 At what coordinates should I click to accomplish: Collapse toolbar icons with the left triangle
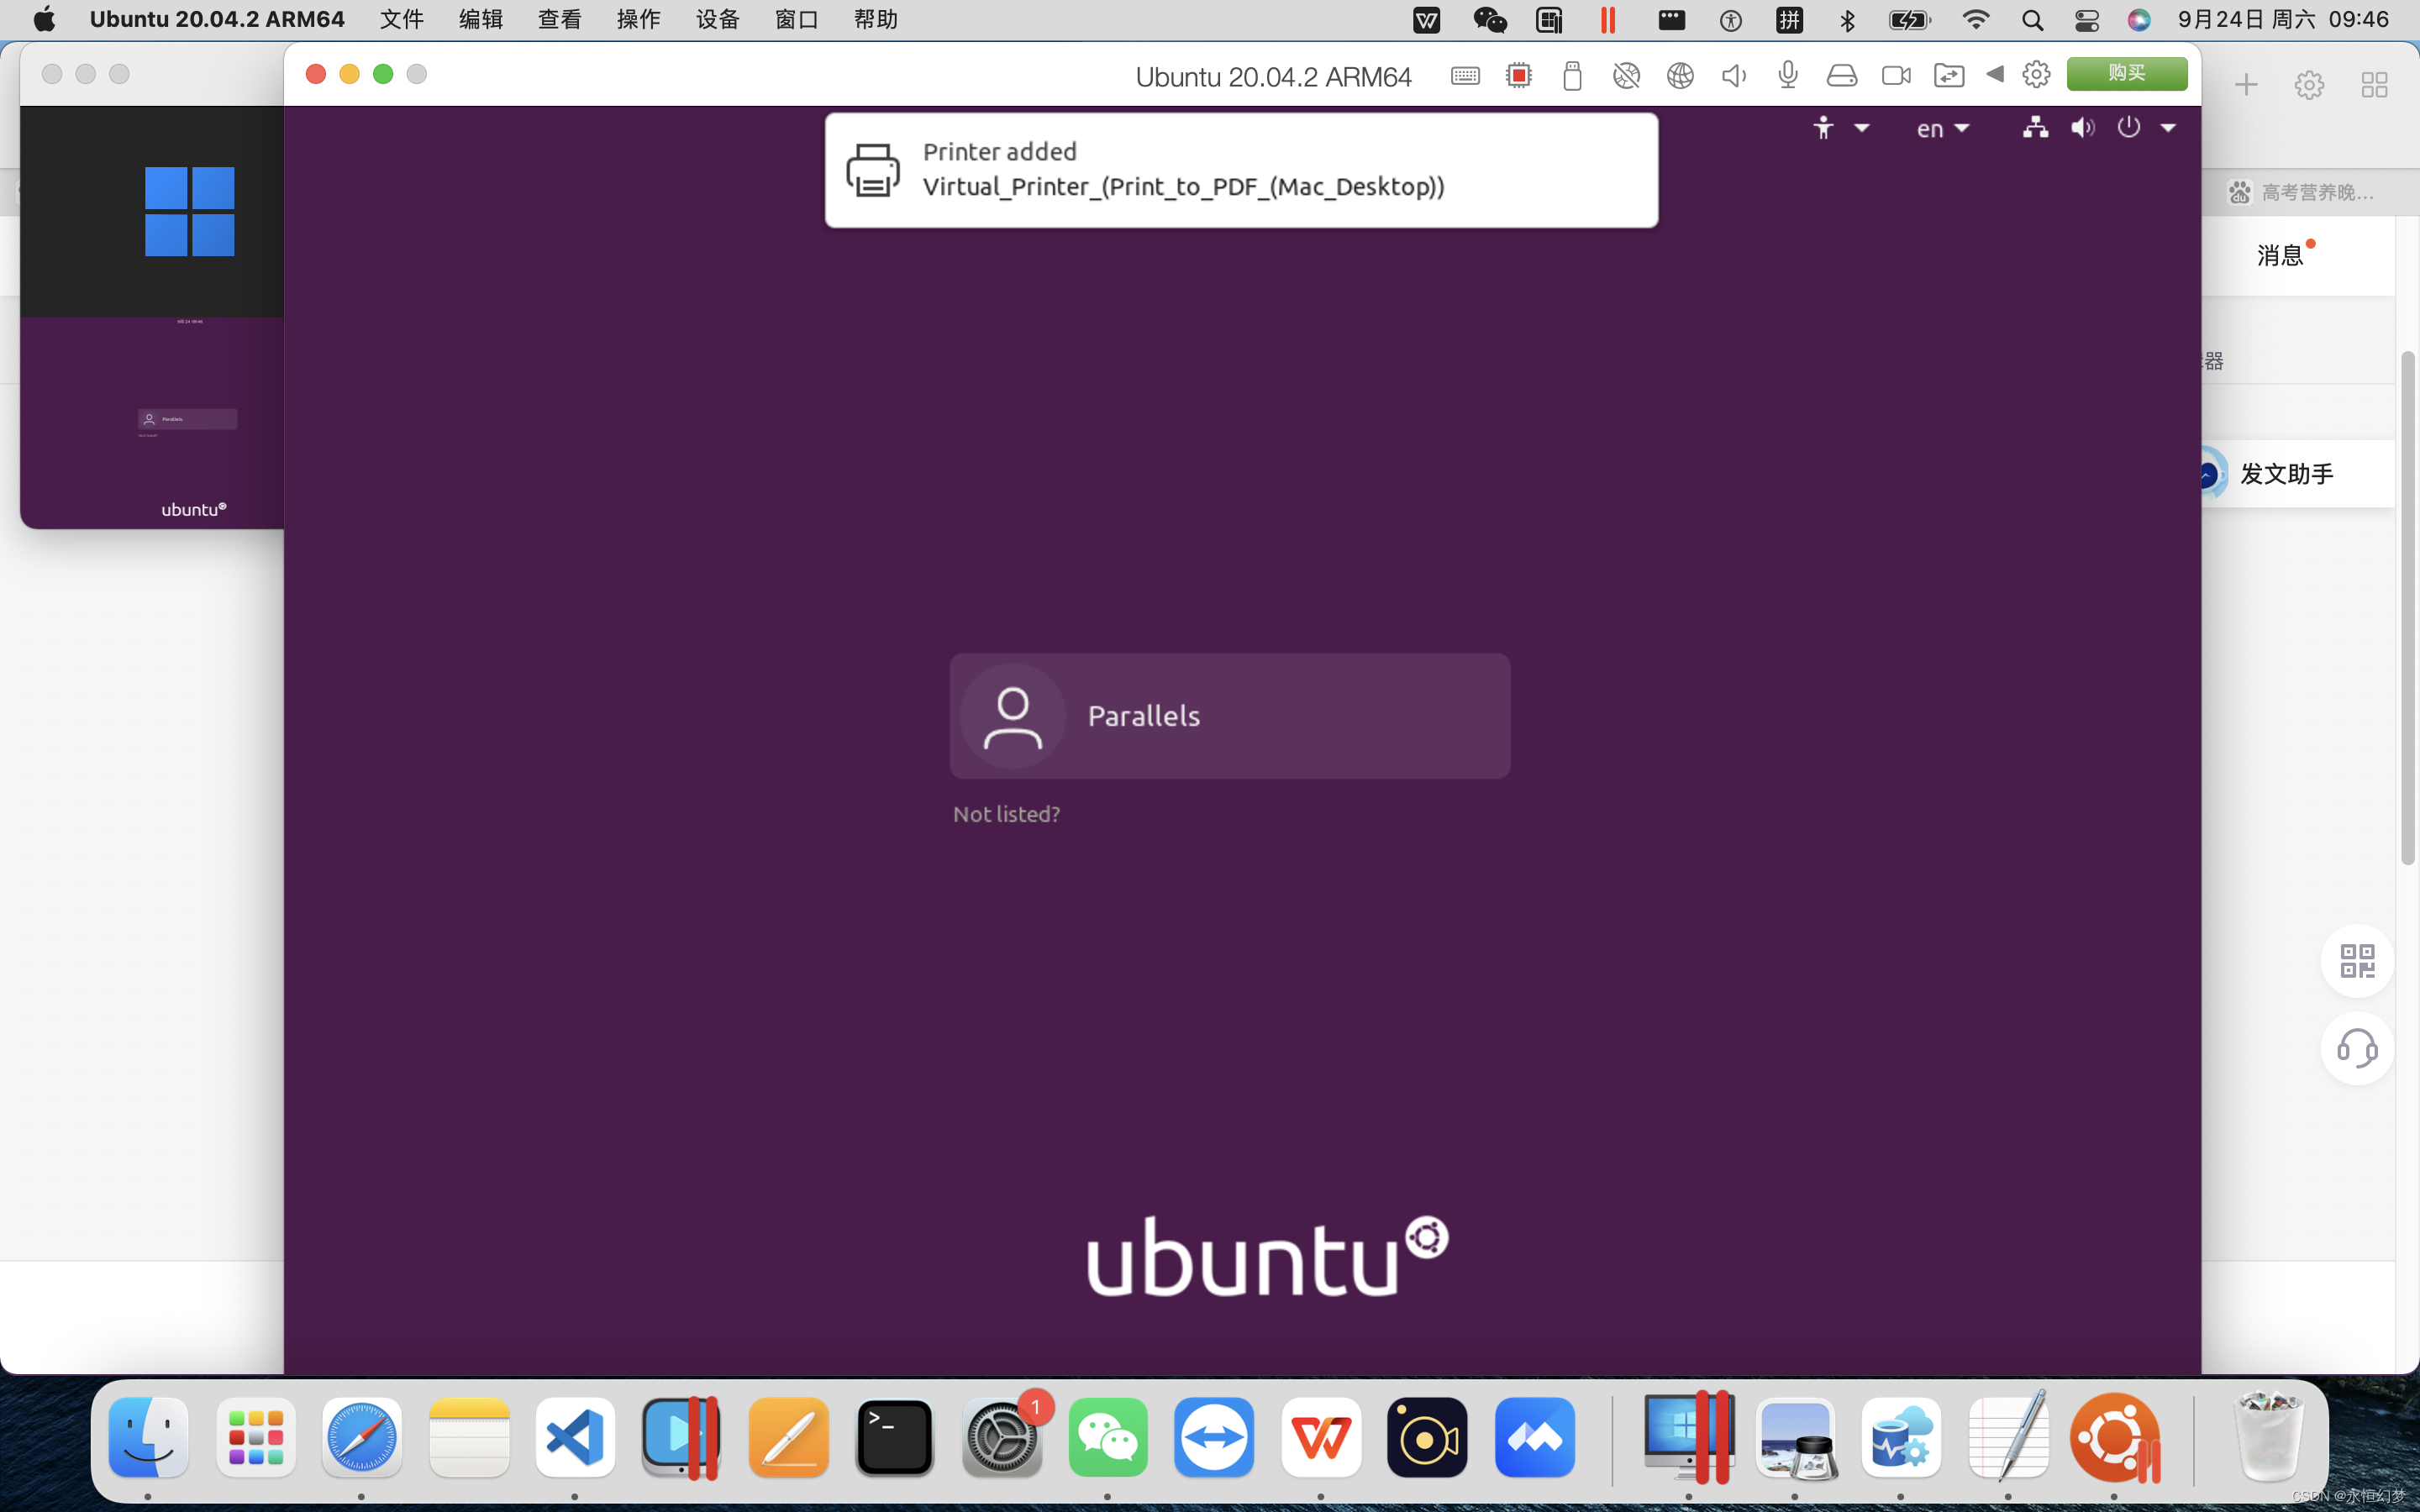point(1994,74)
